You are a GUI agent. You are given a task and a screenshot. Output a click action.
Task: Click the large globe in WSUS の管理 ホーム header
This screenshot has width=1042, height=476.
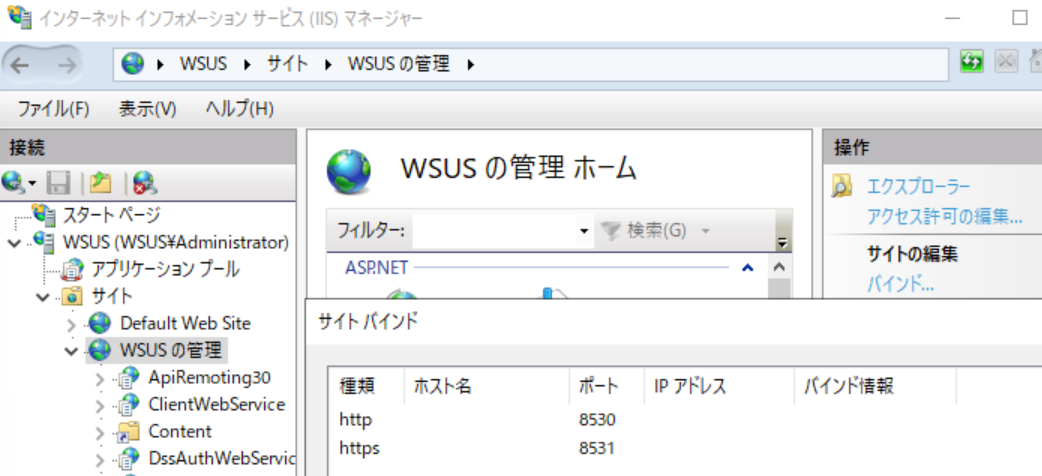[x=349, y=172]
